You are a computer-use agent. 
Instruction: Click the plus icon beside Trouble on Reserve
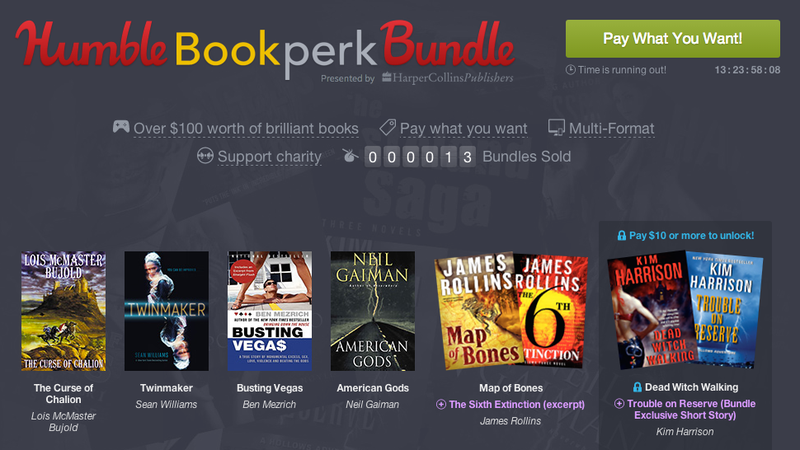tap(619, 404)
